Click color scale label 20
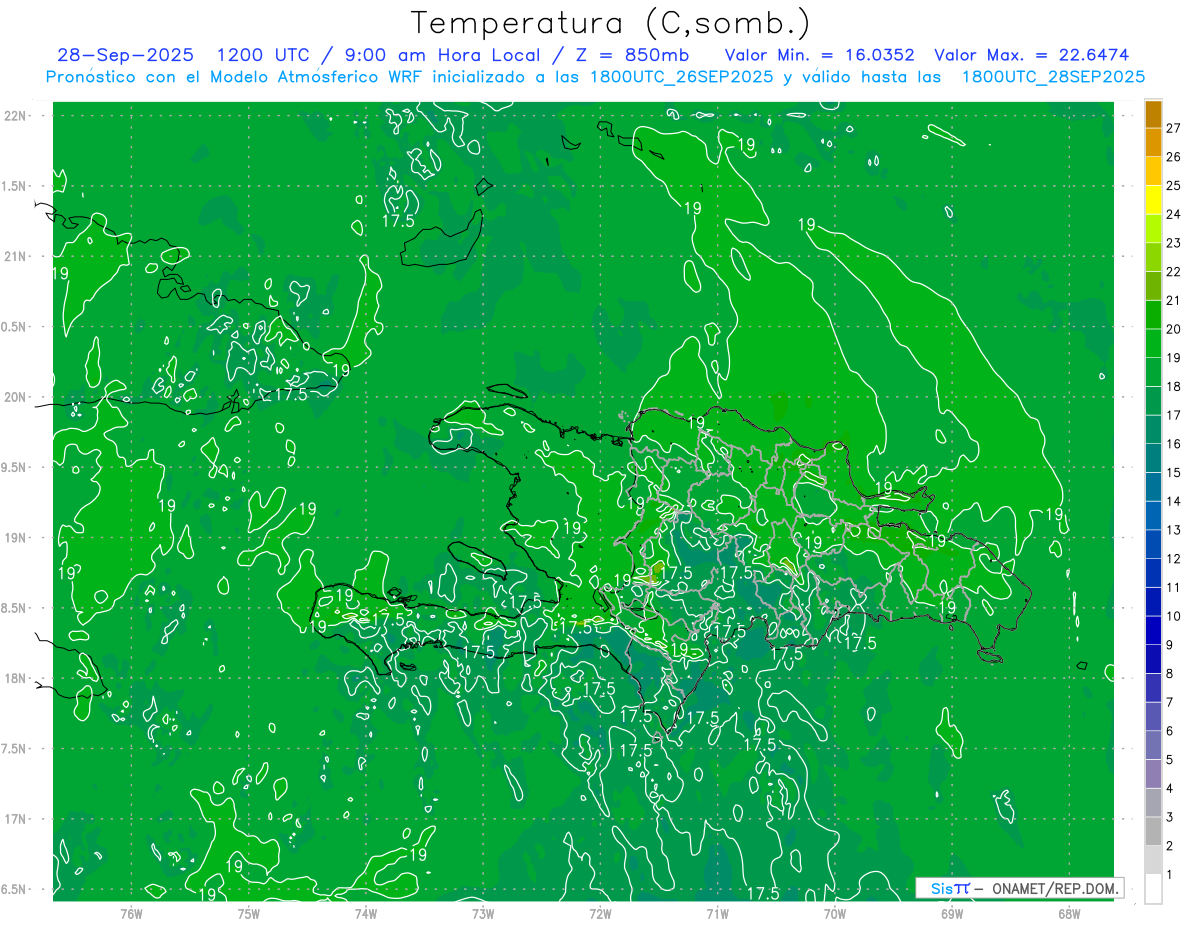 (1173, 329)
